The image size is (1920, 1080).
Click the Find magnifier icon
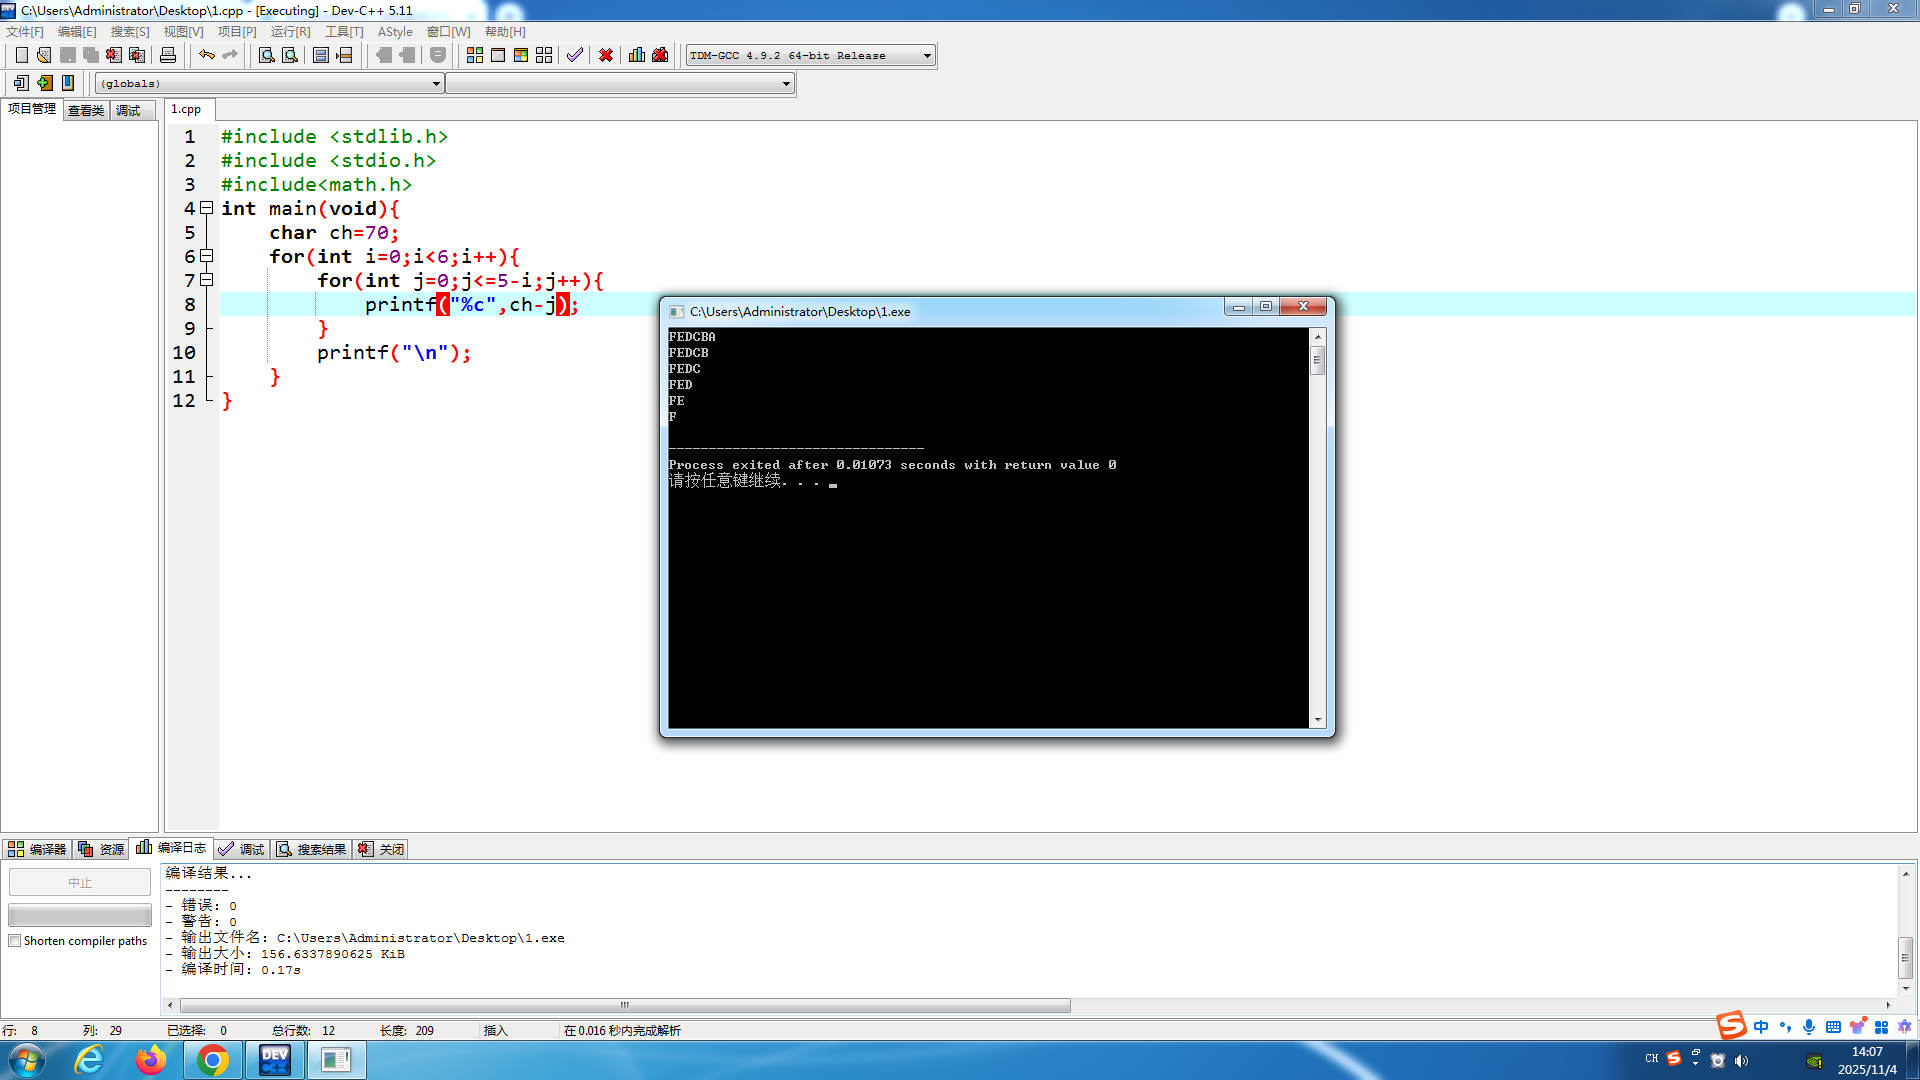266,55
